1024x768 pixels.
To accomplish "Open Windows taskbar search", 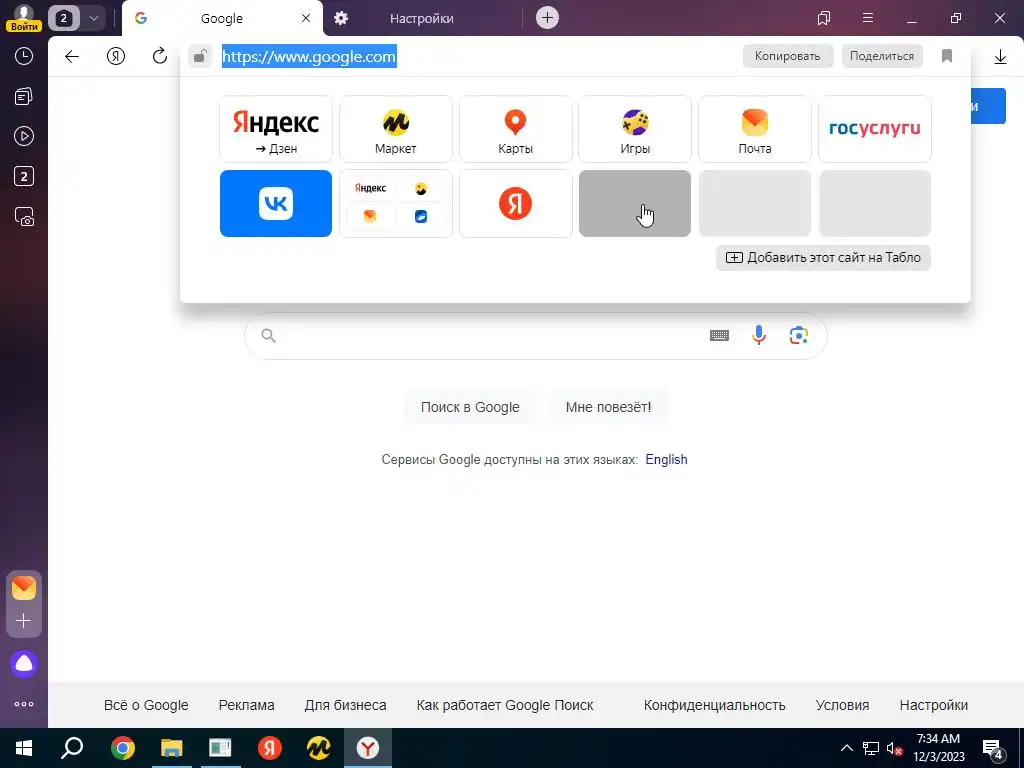I will coord(72,748).
